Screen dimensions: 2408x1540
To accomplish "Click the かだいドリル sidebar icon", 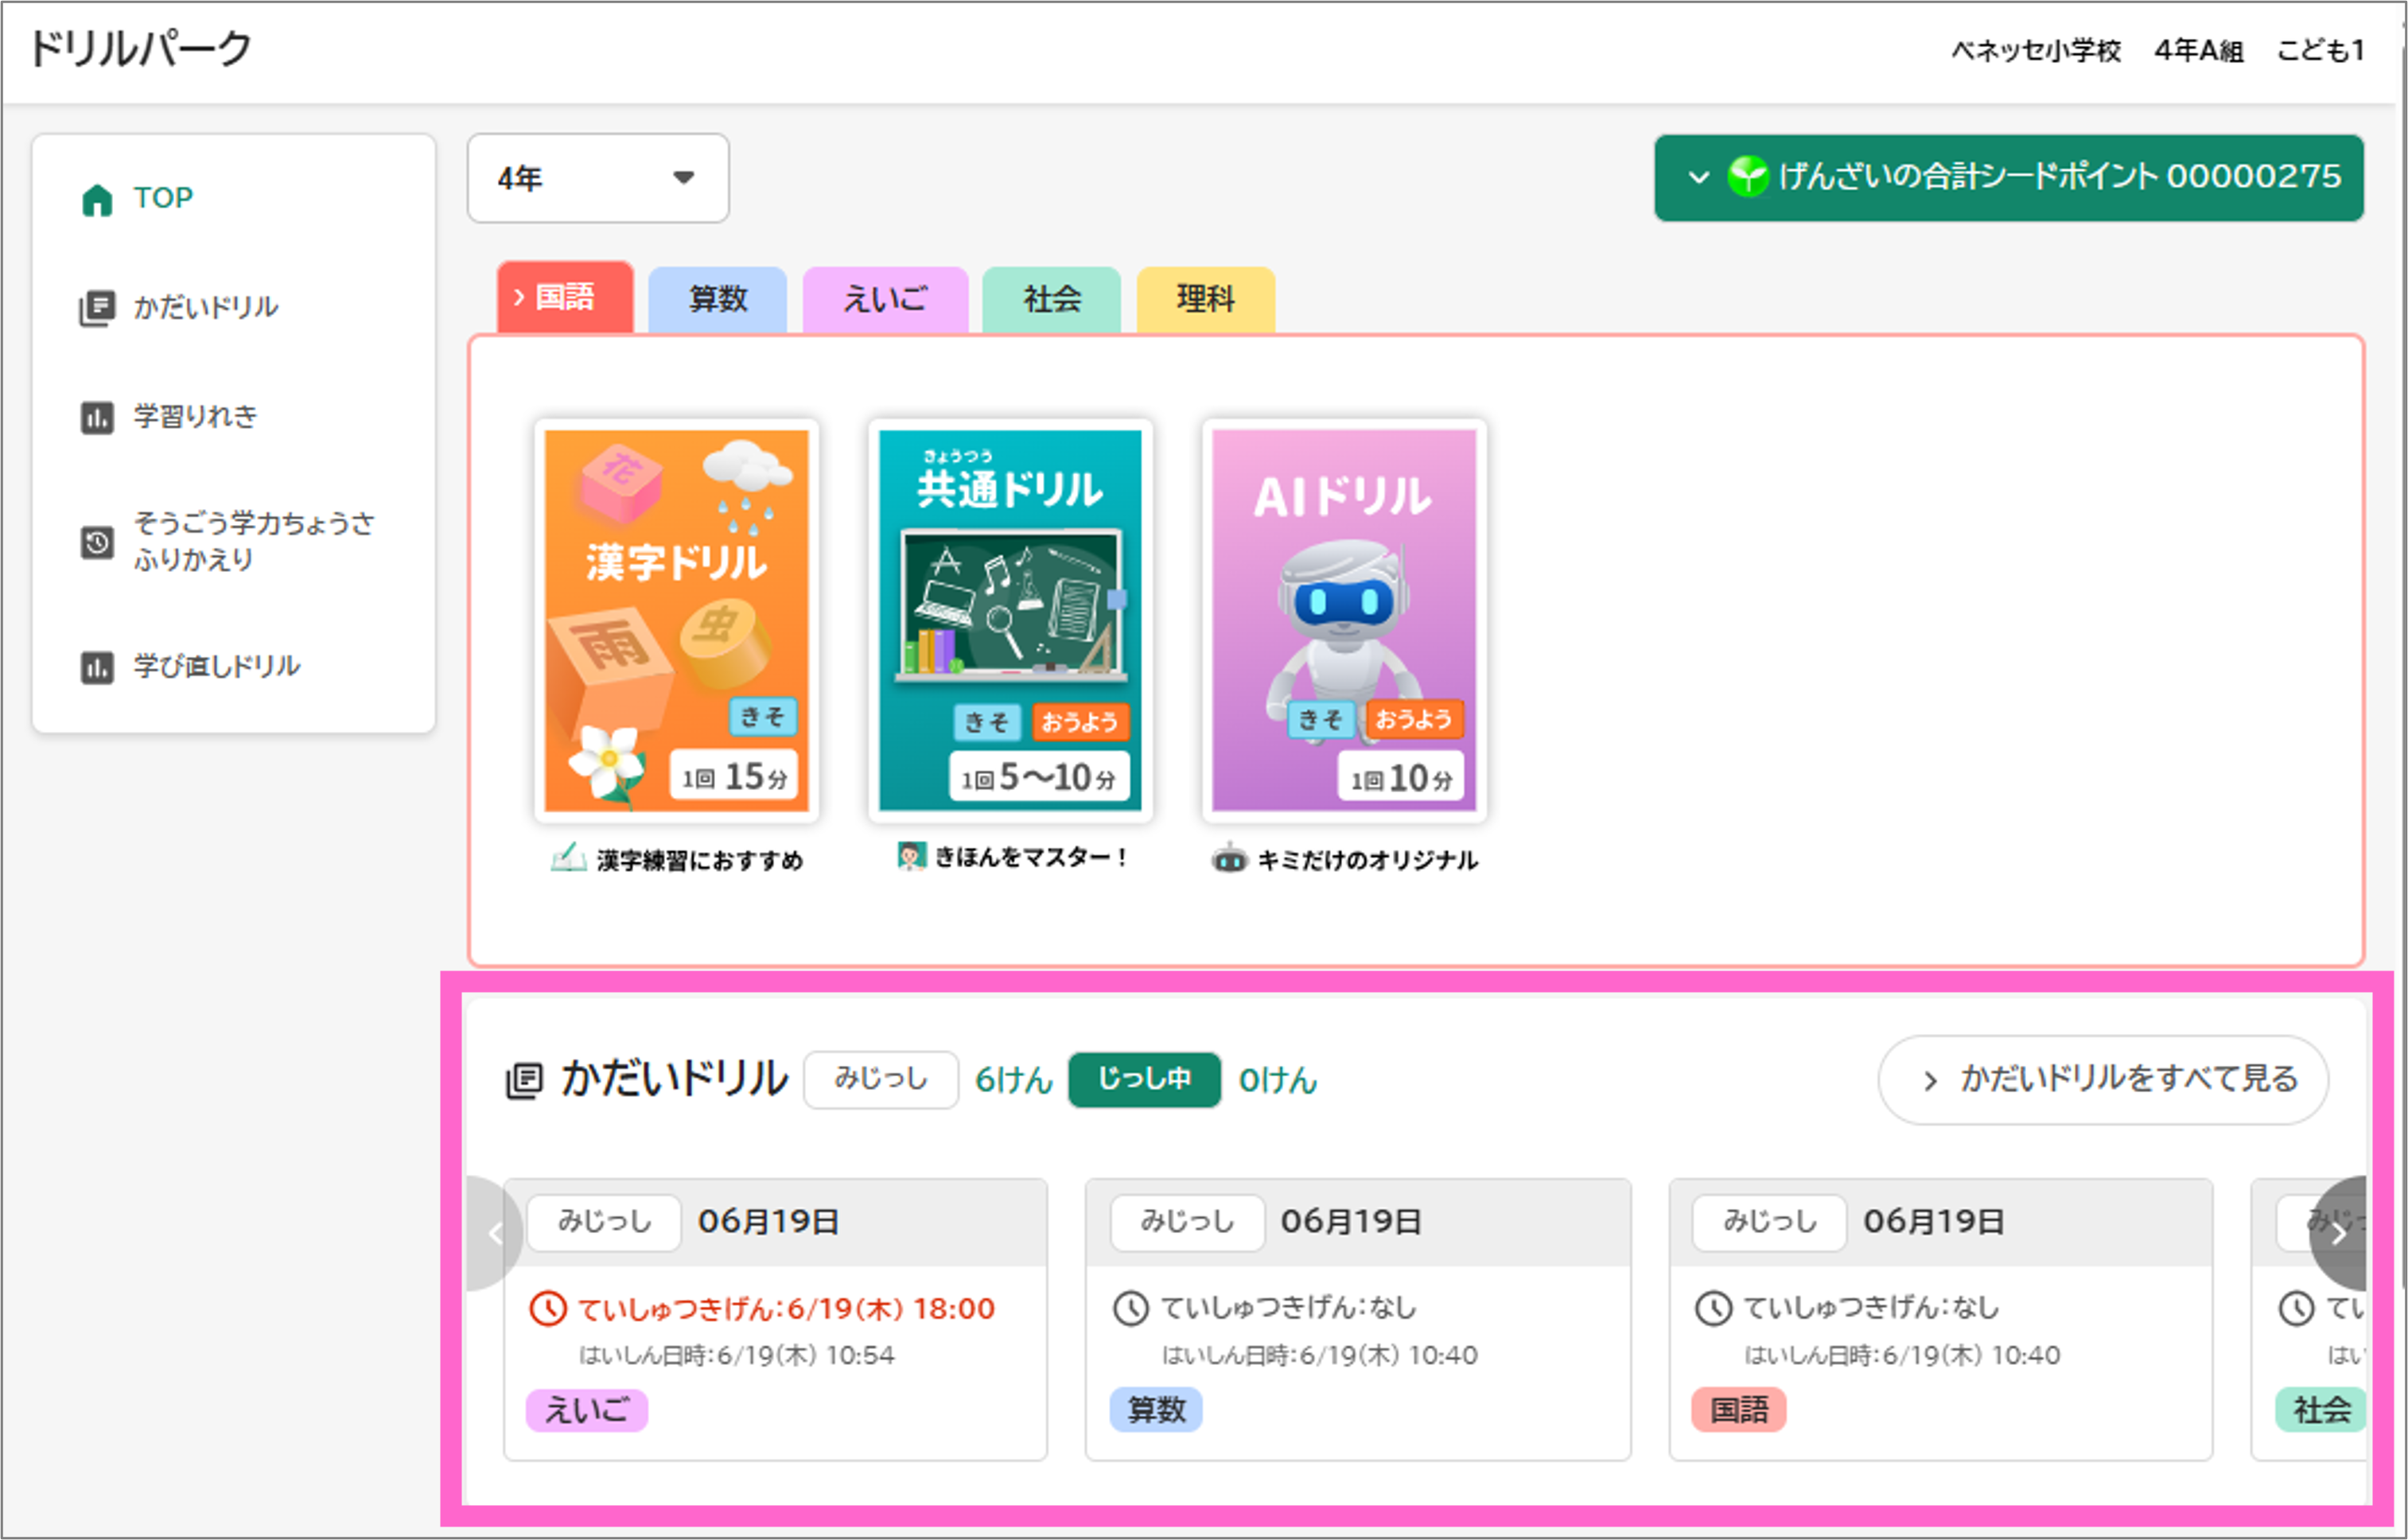I will tap(97, 308).
